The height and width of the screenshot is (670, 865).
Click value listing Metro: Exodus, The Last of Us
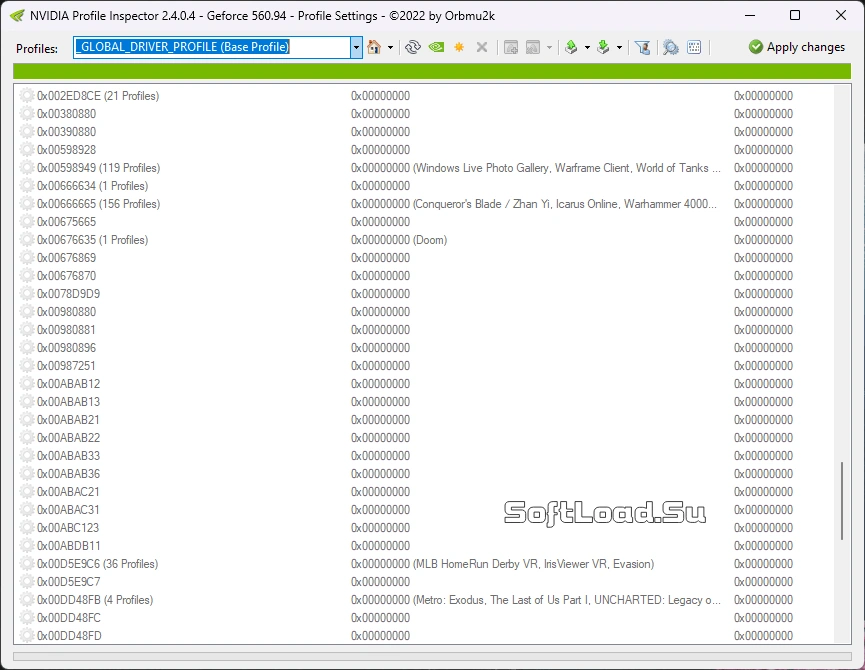click(x=536, y=599)
